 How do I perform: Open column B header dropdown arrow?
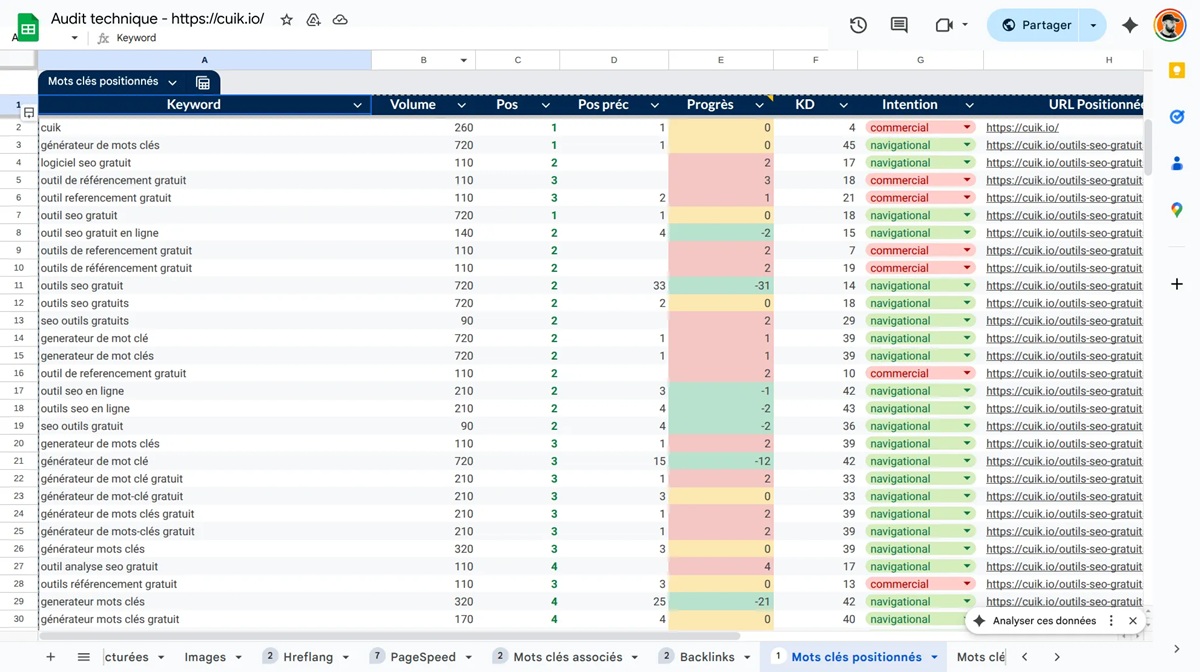(464, 61)
